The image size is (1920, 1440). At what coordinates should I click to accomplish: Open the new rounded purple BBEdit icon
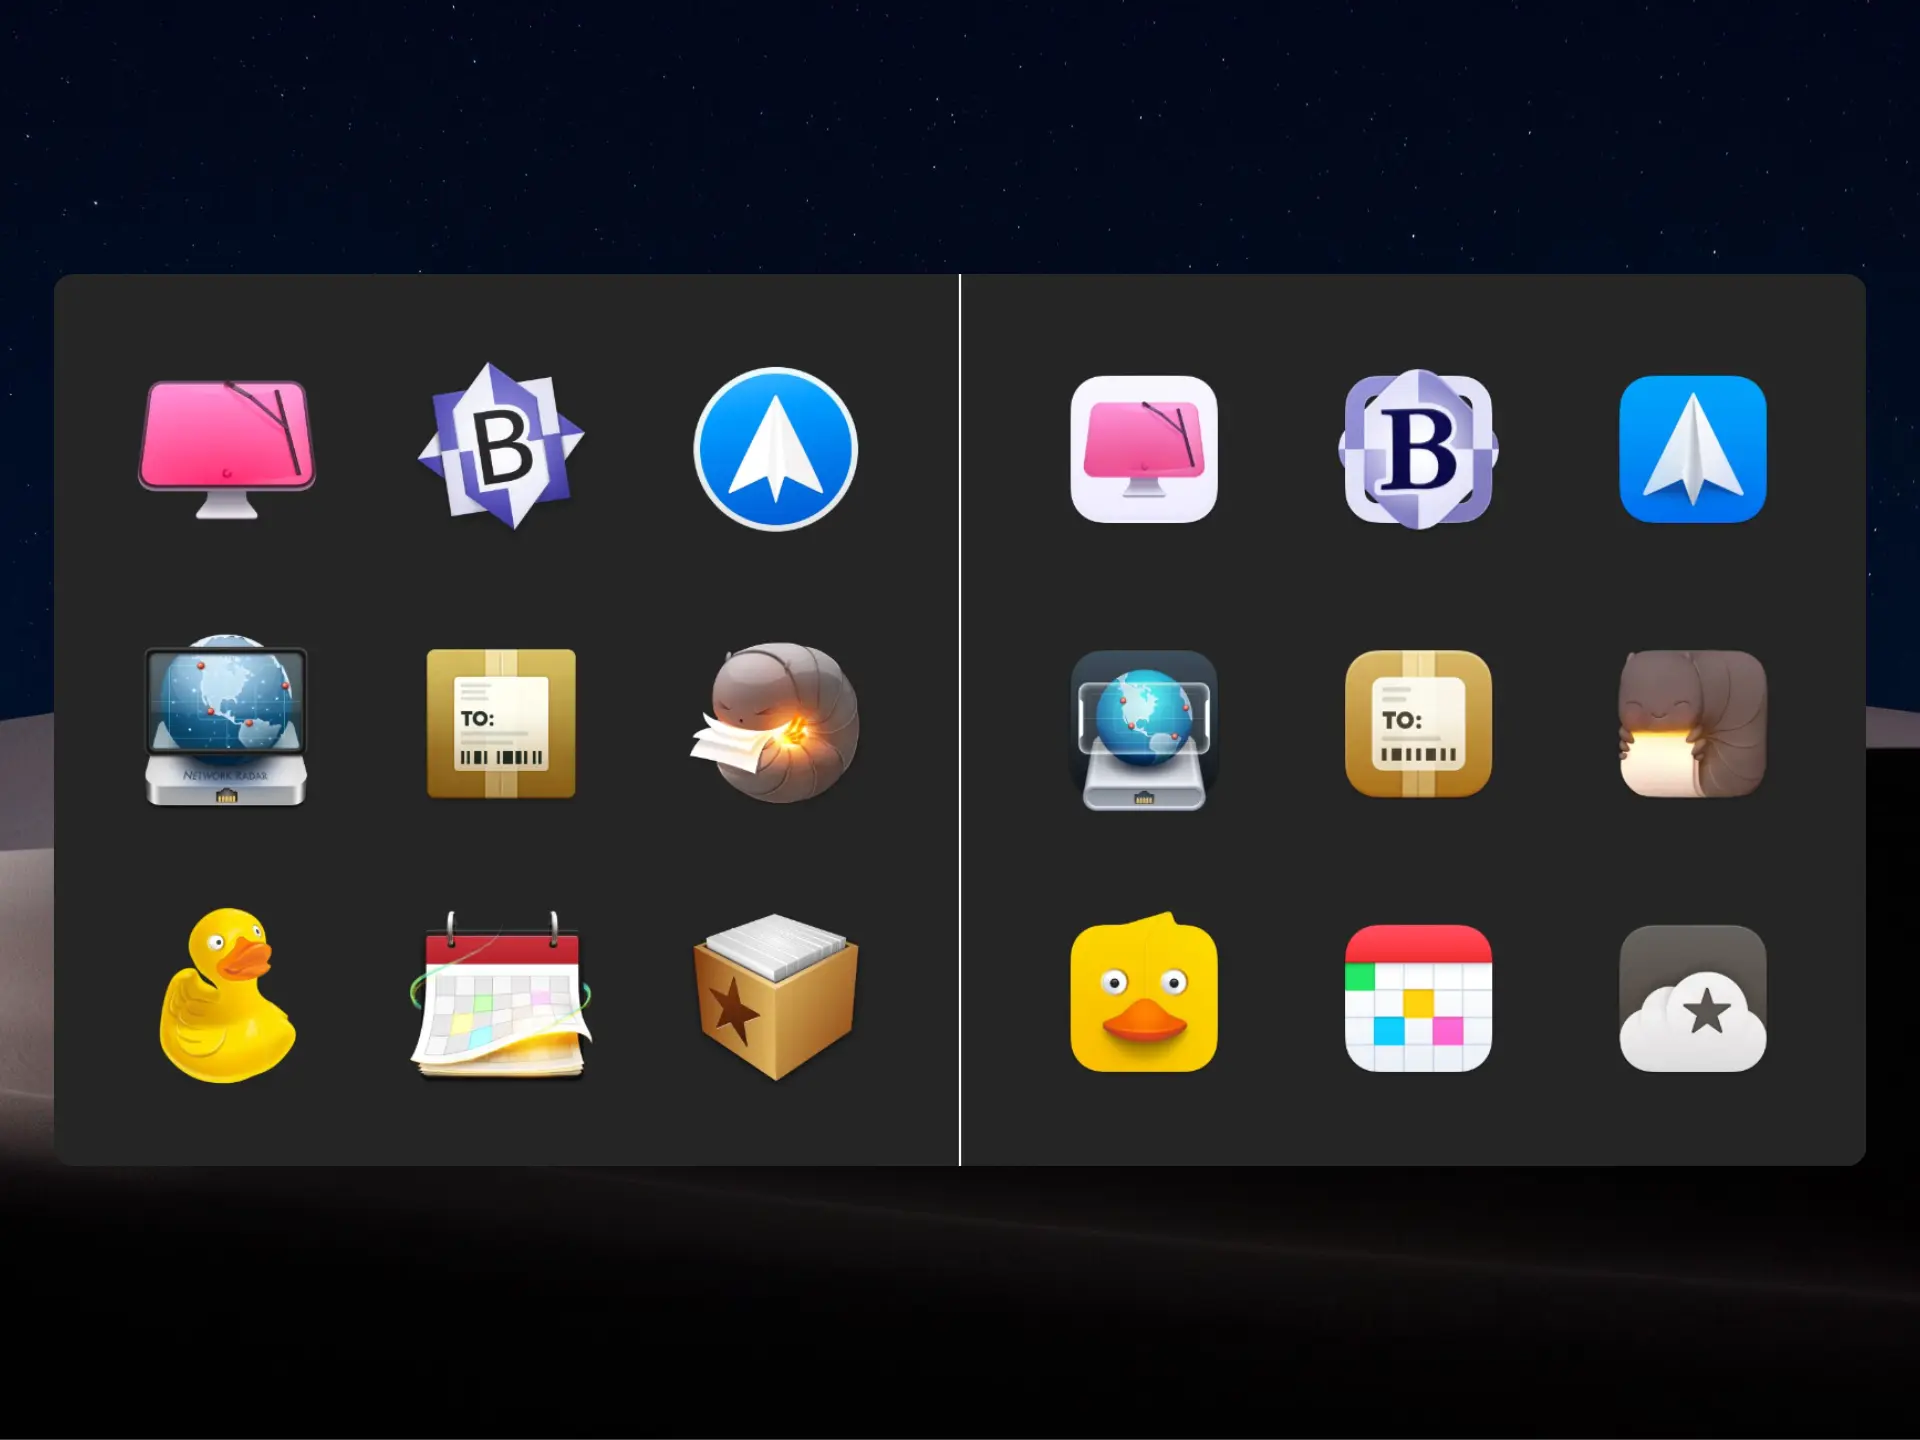click(x=1418, y=449)
